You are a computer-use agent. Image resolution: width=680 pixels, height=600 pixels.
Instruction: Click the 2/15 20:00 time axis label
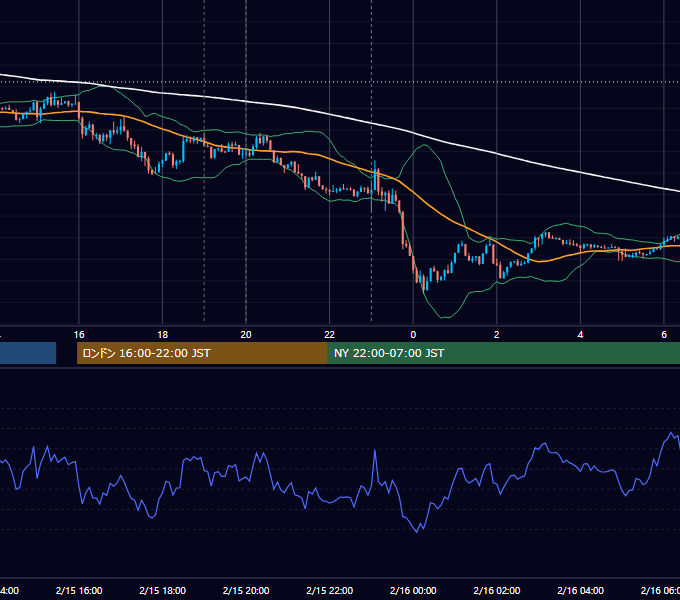[x=246, y=590]
